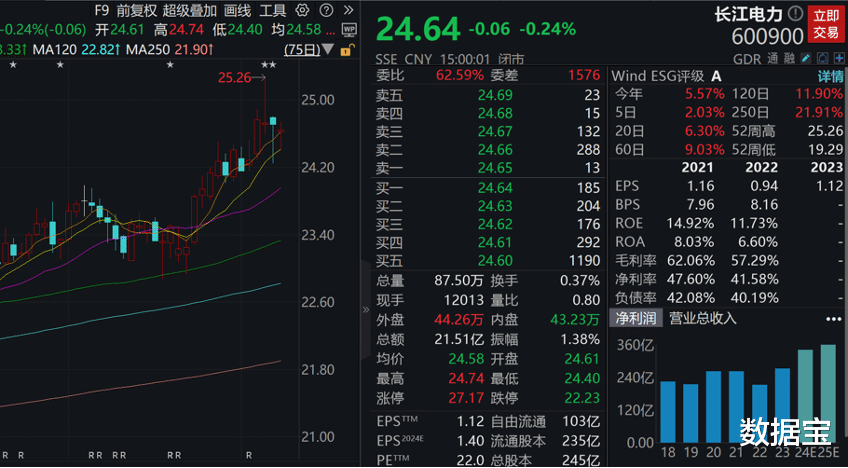
Task: Add stock to watchlist plus icon
Action: [839, 58]
